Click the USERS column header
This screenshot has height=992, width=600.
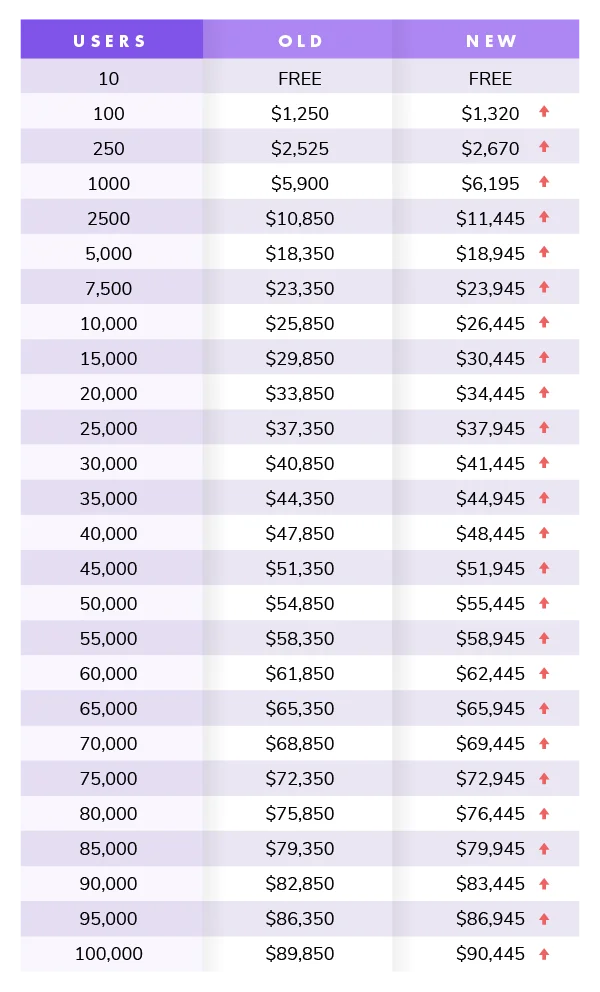coord(110,41)
